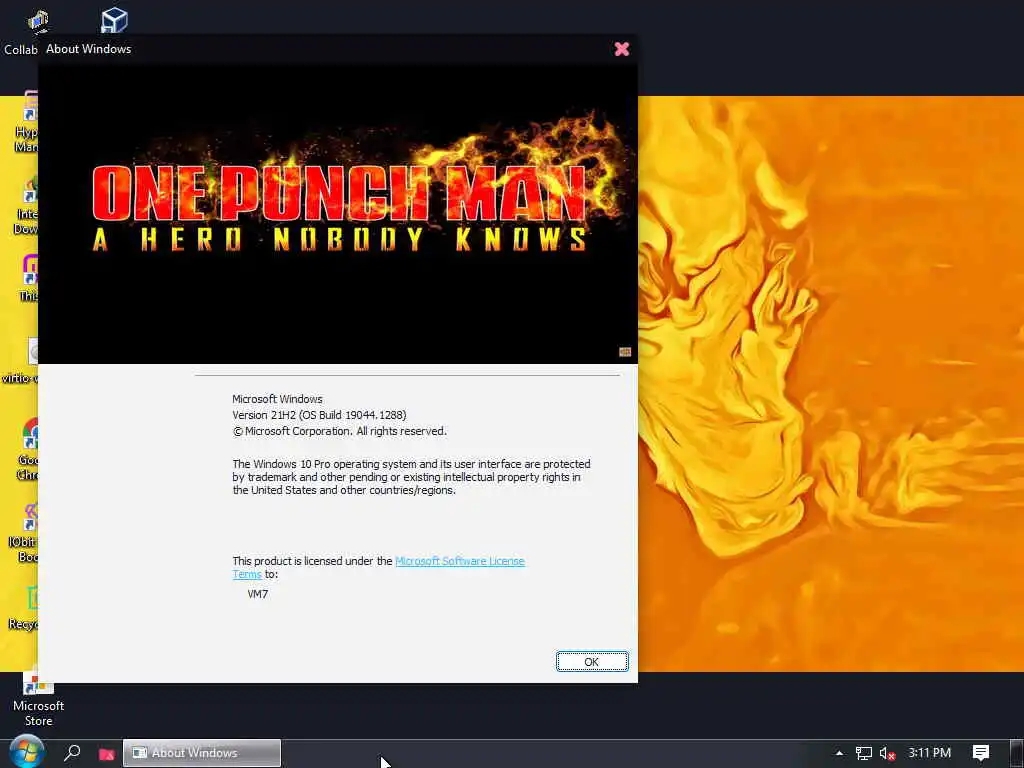1024x768 pixels.
Task: Open network status tray icon
Action: (x=863, y=753)
